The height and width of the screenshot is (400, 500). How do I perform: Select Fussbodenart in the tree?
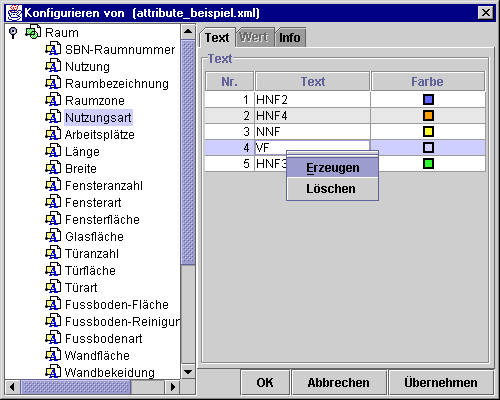click(103, 338)
